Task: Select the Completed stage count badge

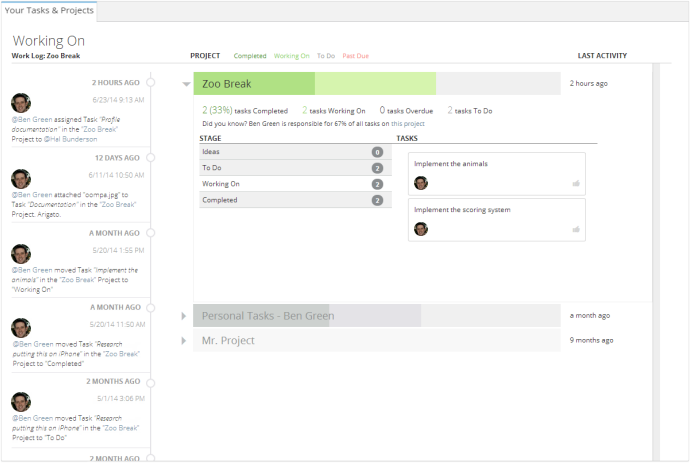Action: point(377,201)
